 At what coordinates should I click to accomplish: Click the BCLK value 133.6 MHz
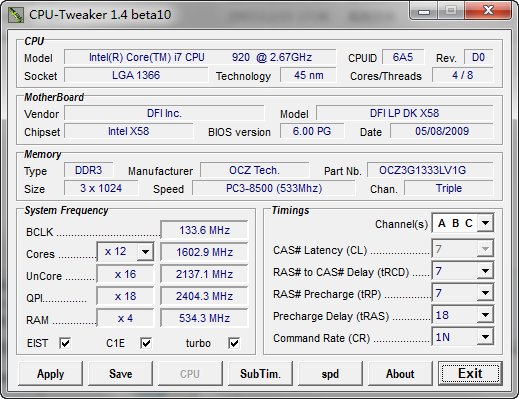[204, 230]
